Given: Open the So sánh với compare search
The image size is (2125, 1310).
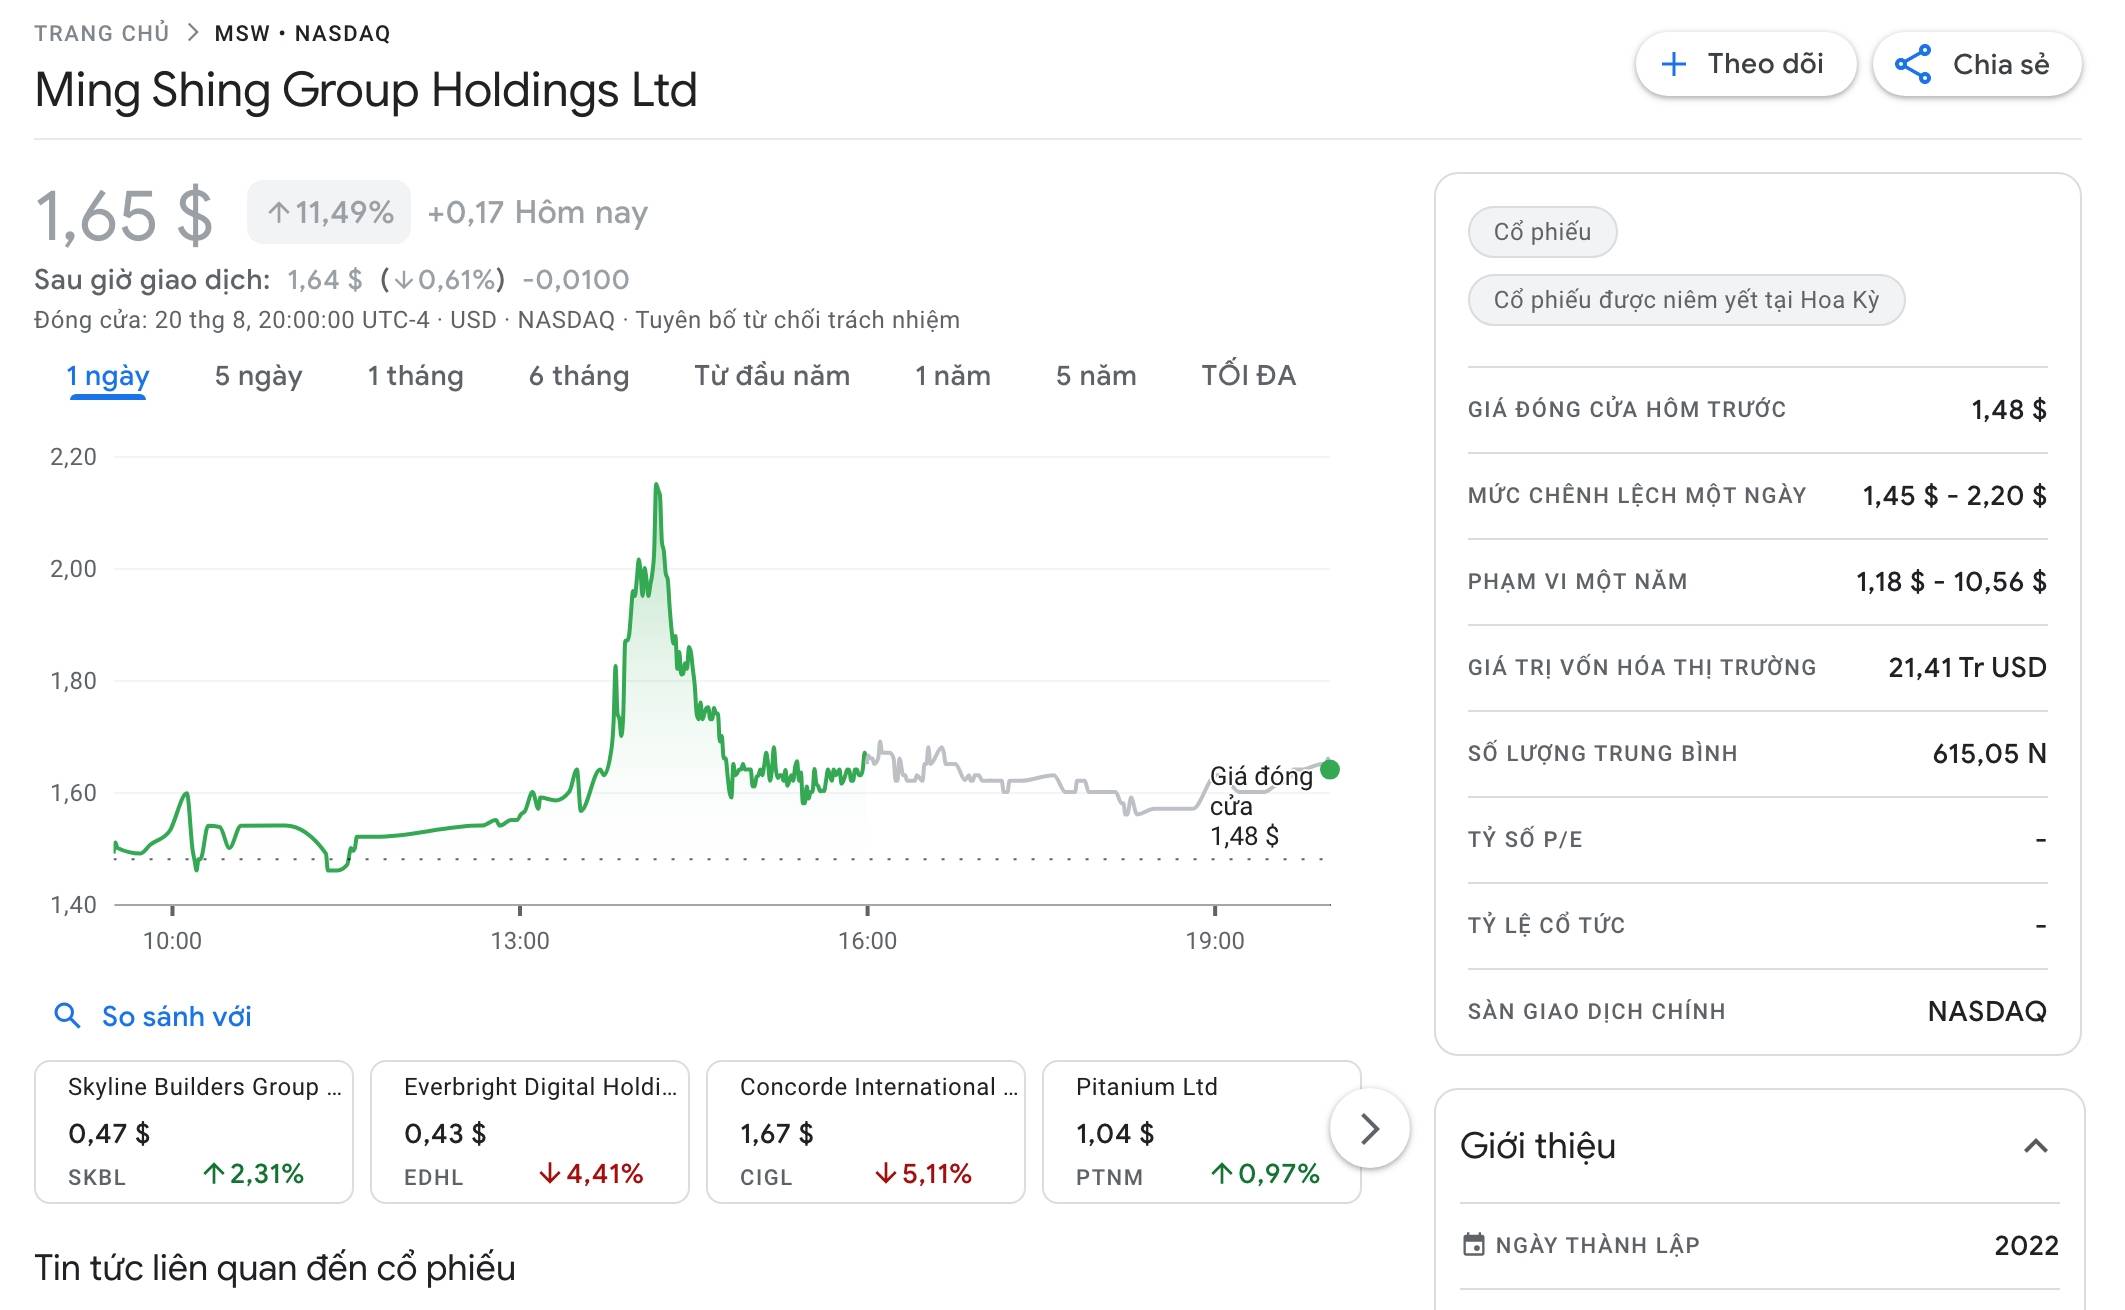Looking at the screenshot, I should [x=152, y=1016].
